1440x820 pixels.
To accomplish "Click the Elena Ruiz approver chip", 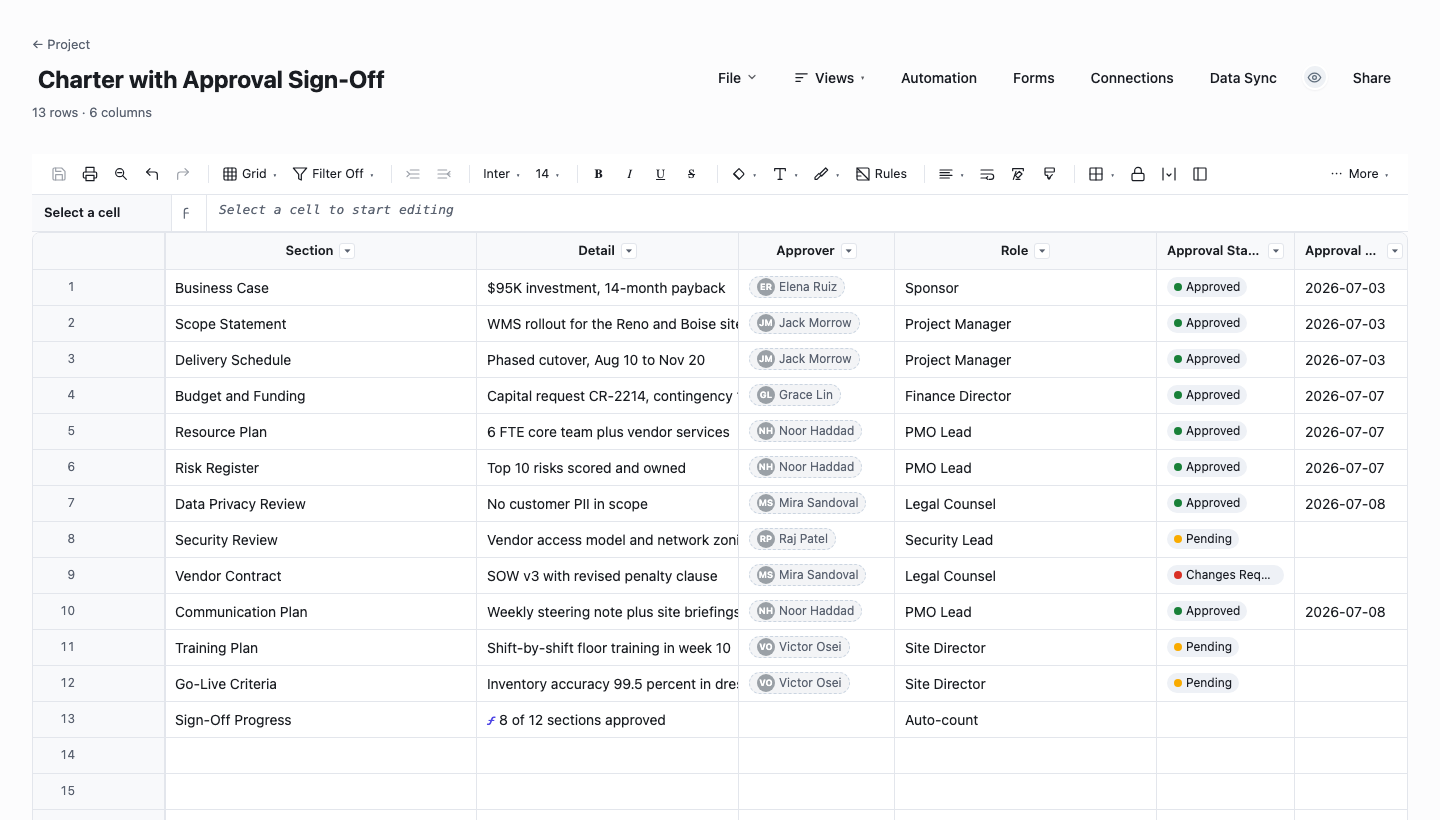I will [797, 287].
